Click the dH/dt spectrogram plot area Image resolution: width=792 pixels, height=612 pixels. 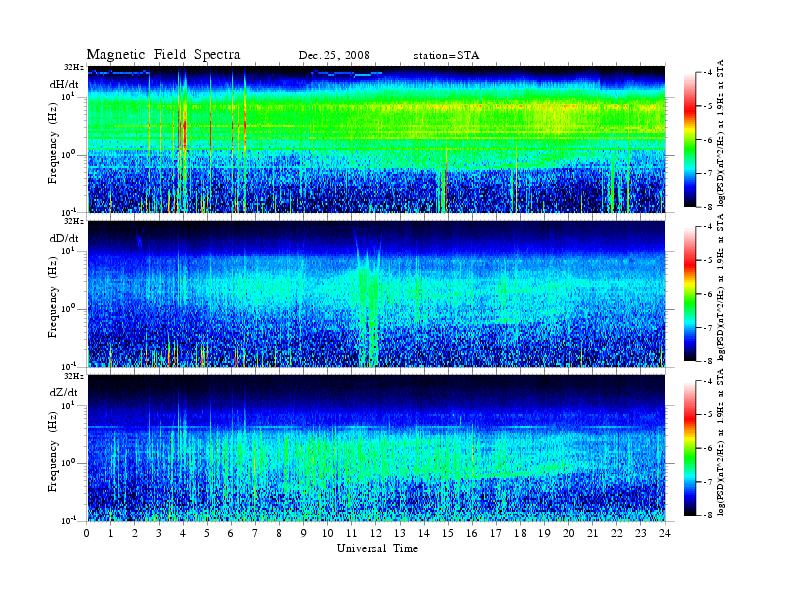point(377,139)
